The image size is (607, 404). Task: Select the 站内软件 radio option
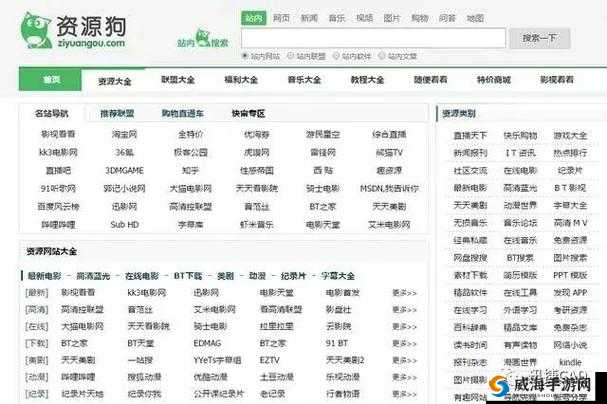pos(336,56)
